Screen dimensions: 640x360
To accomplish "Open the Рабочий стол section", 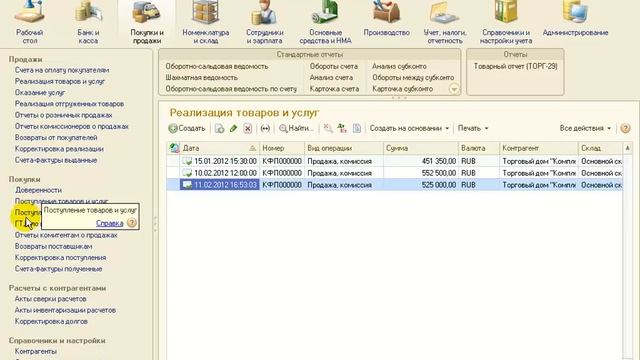I will [29, 22].
